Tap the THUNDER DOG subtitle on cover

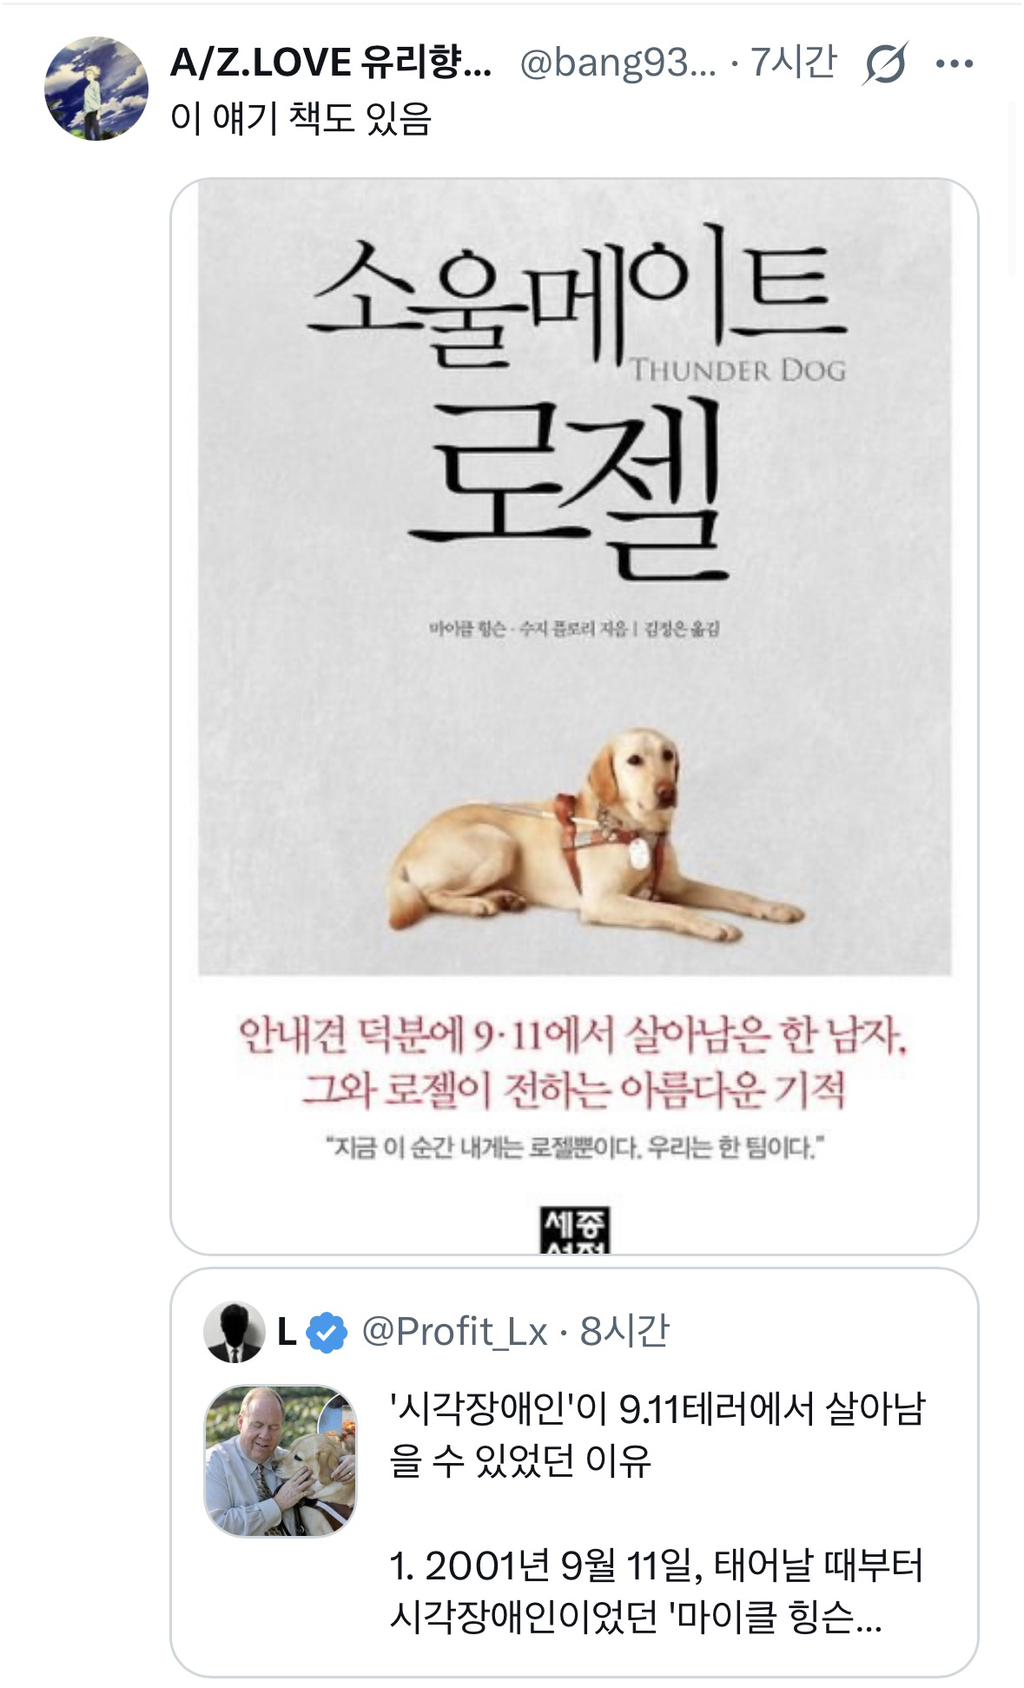click(x=738, y=370)
